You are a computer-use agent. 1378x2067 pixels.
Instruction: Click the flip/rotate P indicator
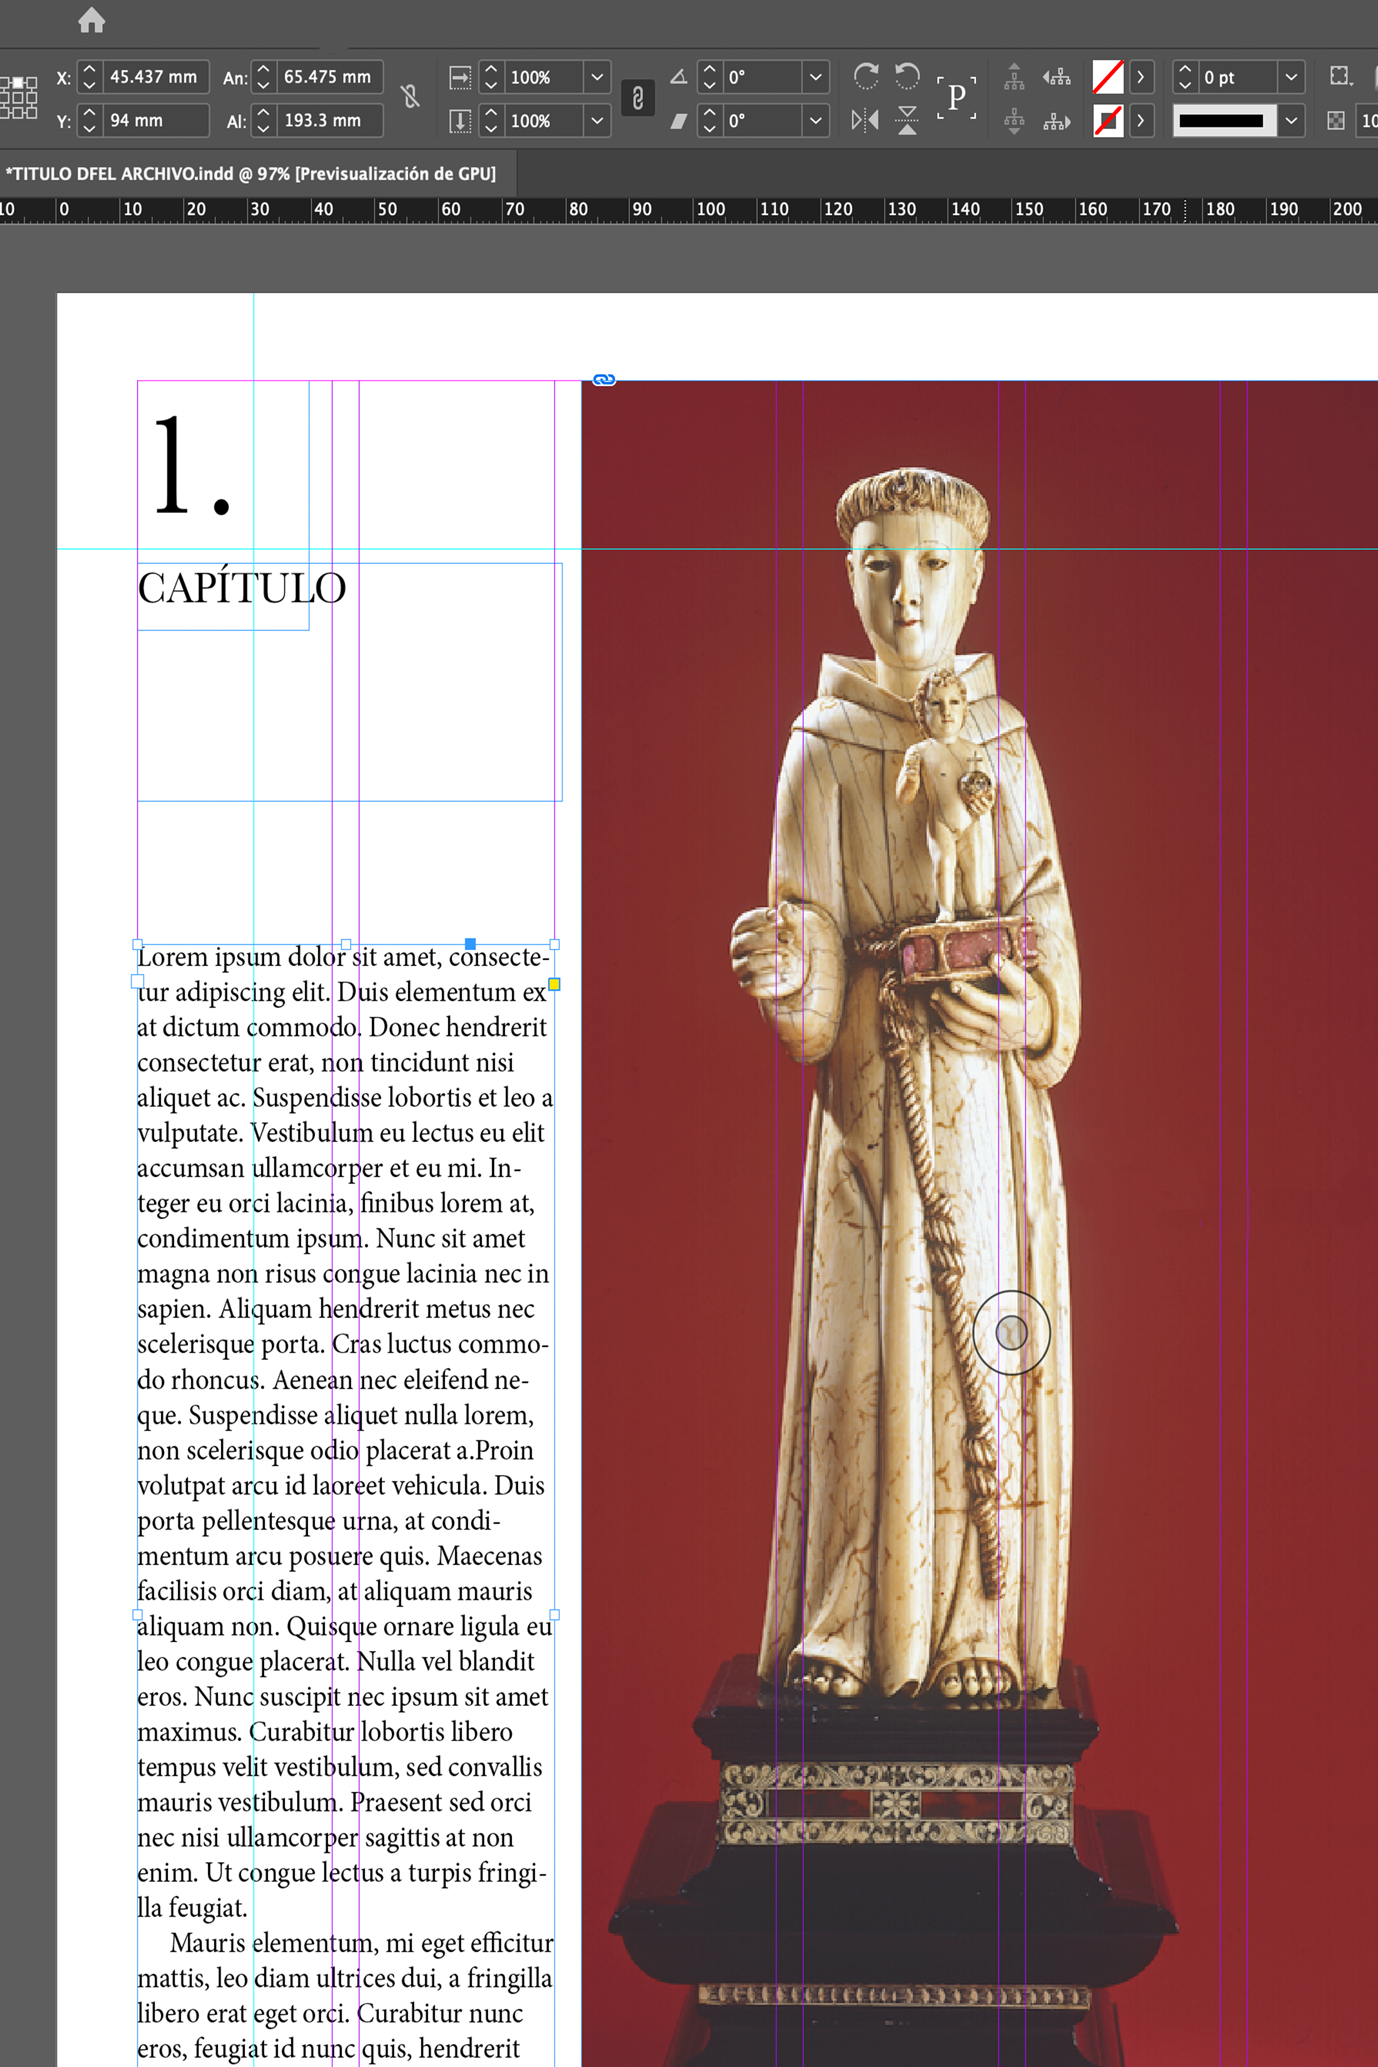[x=957, y=98]
